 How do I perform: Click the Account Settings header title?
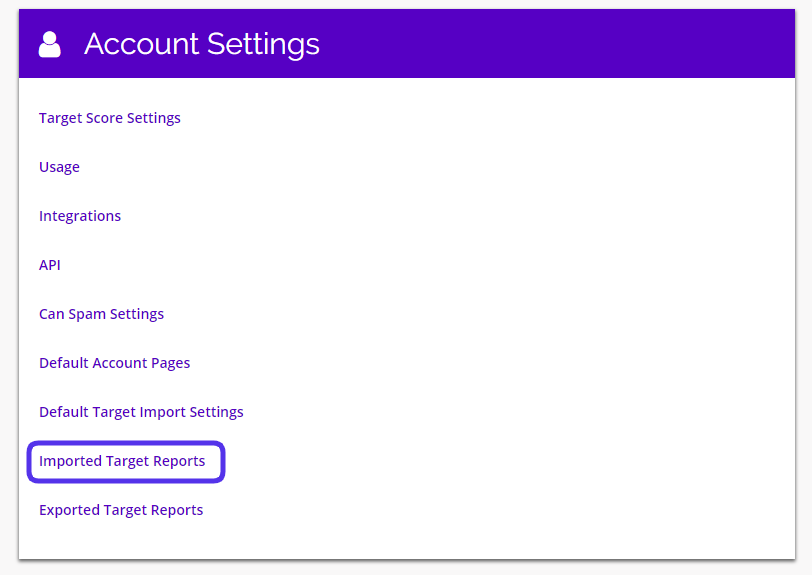click(202, 44)
